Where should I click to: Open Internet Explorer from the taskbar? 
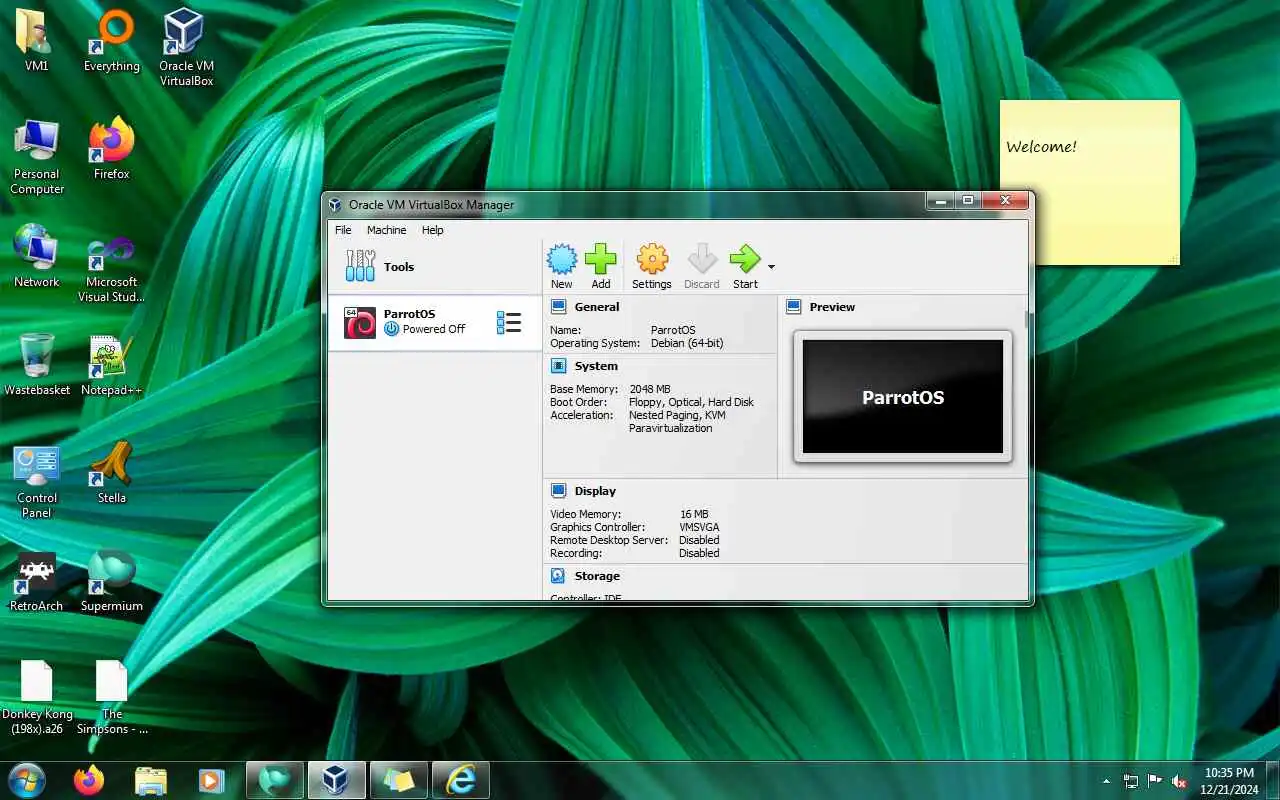click(x=461, y=780)
